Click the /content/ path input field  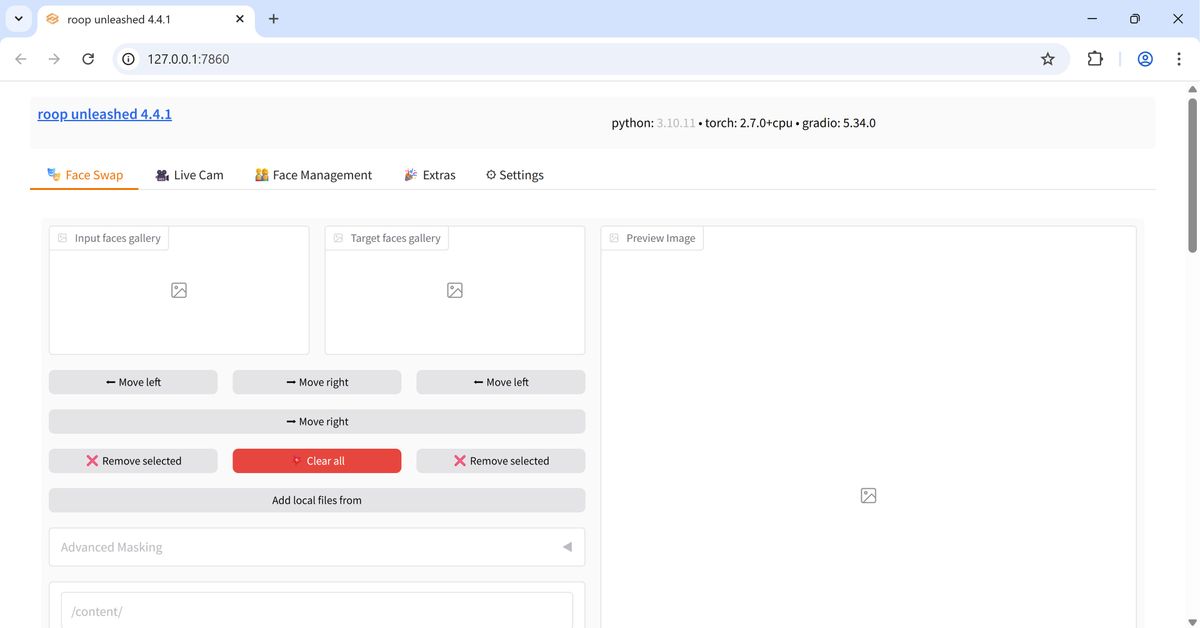pyautogui.click(x=316, y=610)
